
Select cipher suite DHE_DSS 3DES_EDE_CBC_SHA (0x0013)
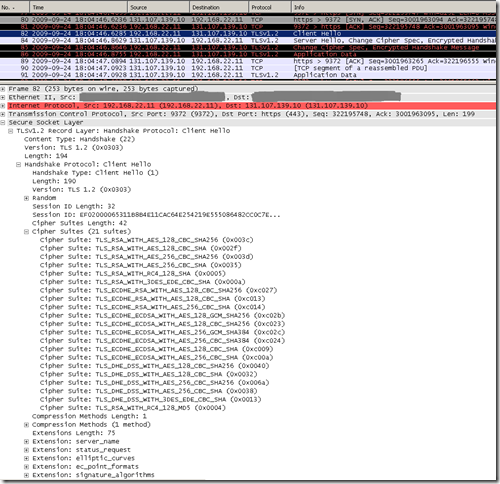click(x=151, y=399)
